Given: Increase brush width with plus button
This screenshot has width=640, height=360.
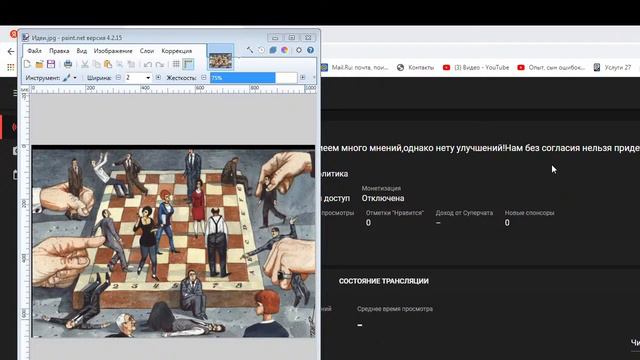Looking at the screenshot, I should tap(158, 78).
